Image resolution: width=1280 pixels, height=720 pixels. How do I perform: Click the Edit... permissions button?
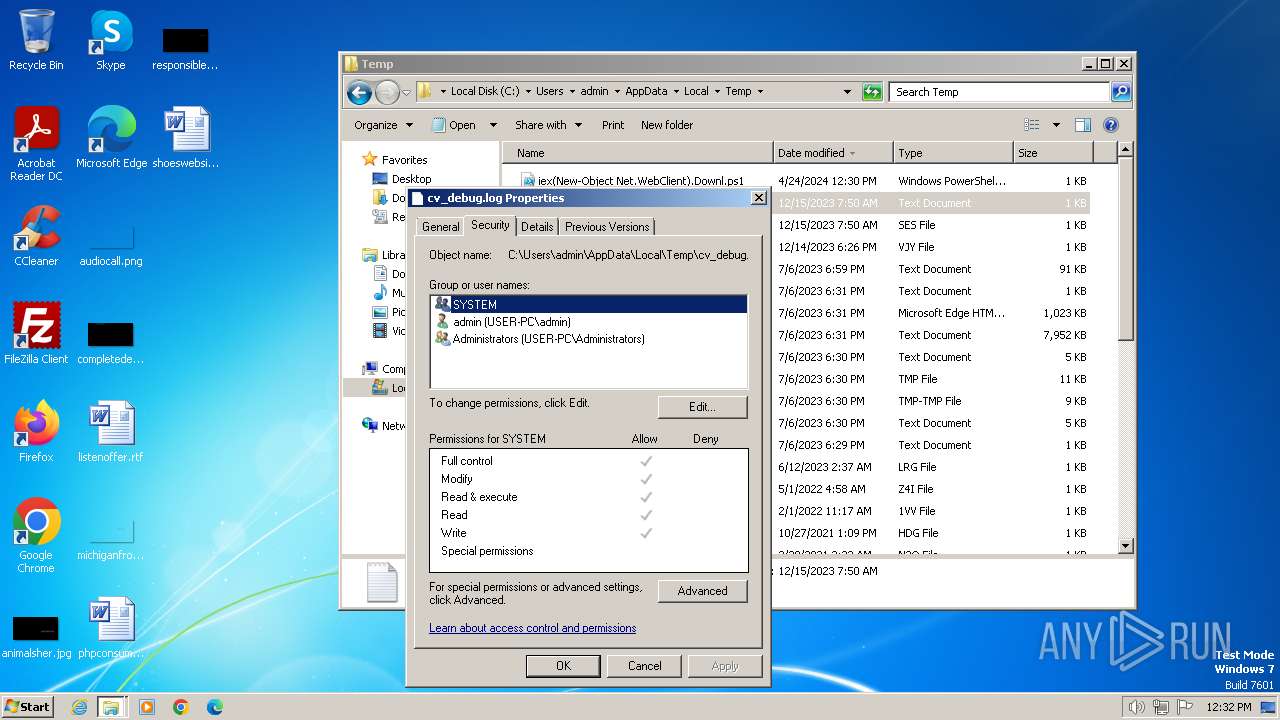(702, 407)
